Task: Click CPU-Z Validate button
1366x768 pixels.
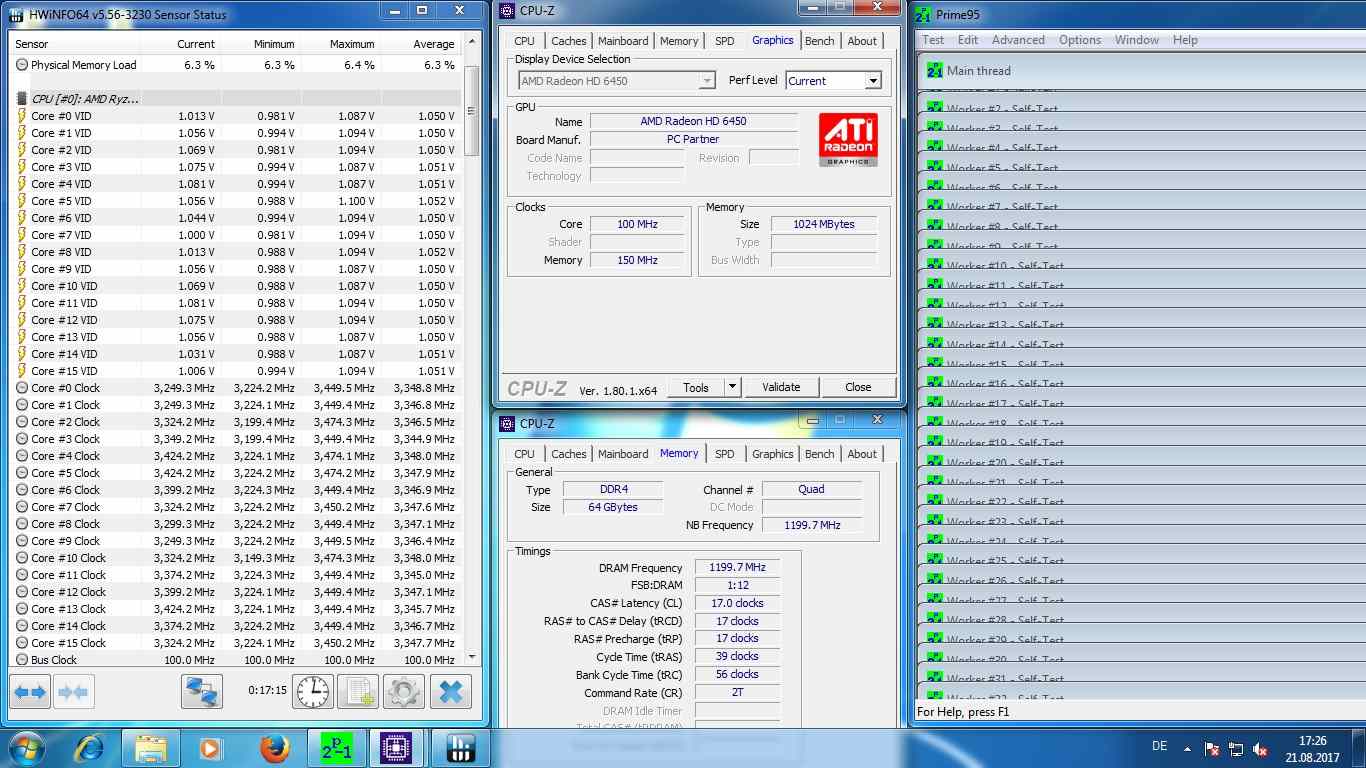Action: 781,387
